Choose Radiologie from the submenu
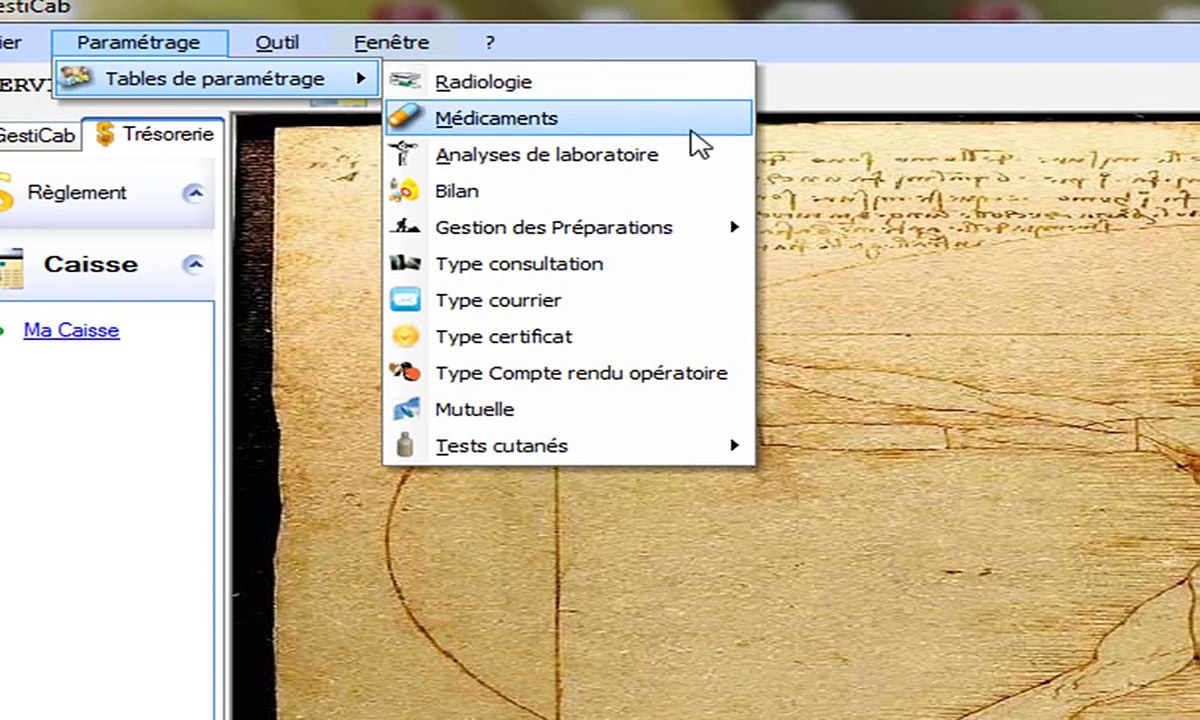 569,82
